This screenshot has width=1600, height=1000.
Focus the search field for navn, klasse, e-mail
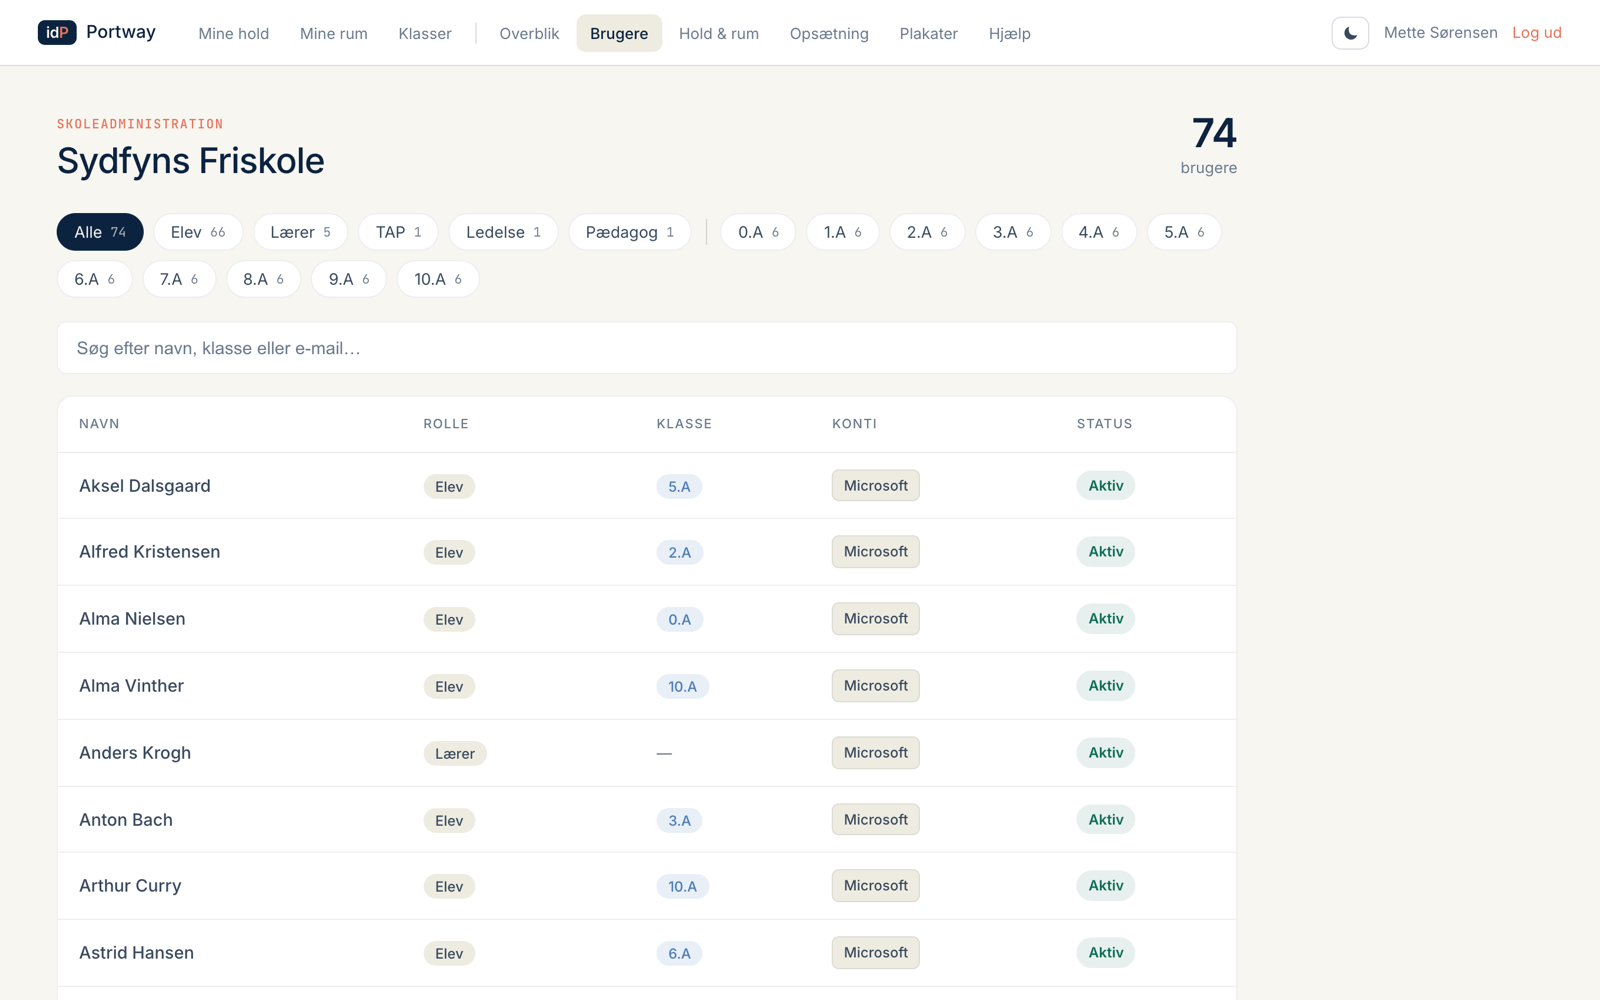pyautogui.click(x=647, y=348)
